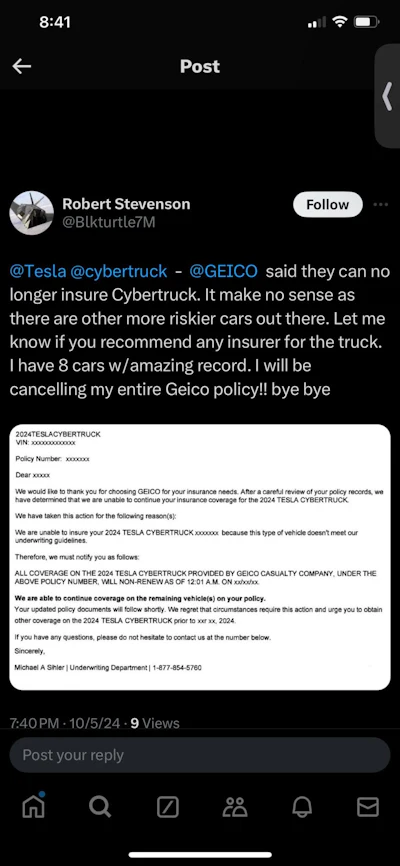Viewport: 400px width, 866px height.
Task: Follow Robert Stevenson
Action: pyautogui.click(x=328, y=204)
